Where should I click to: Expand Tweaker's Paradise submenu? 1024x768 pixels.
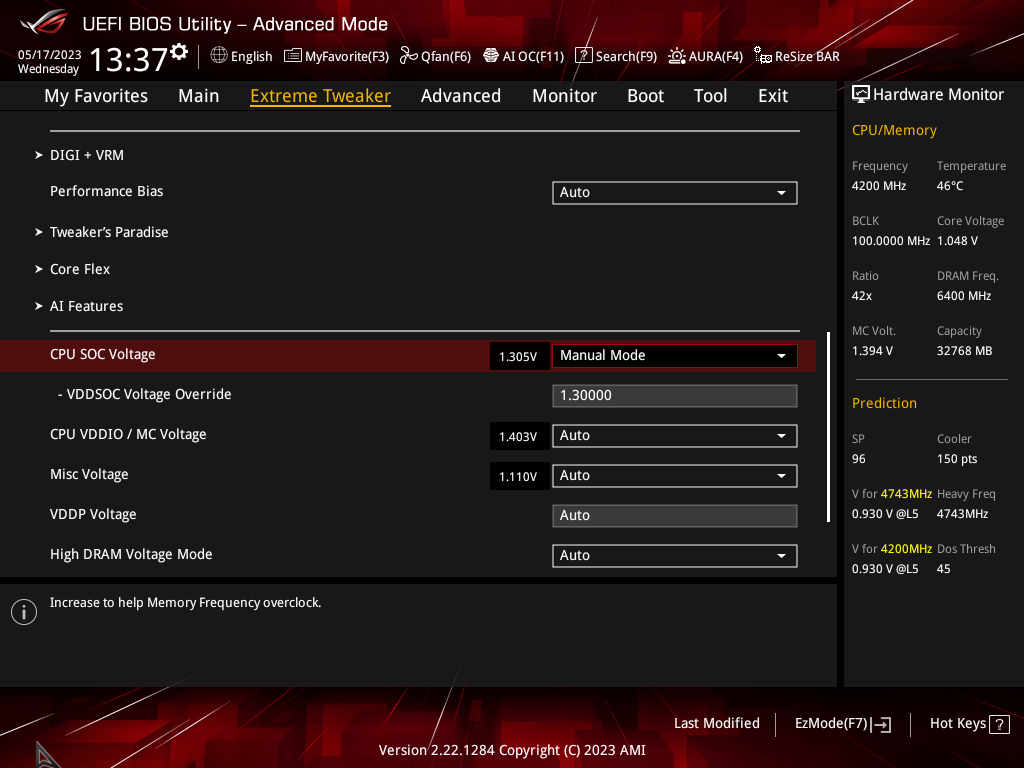[109, 232]
